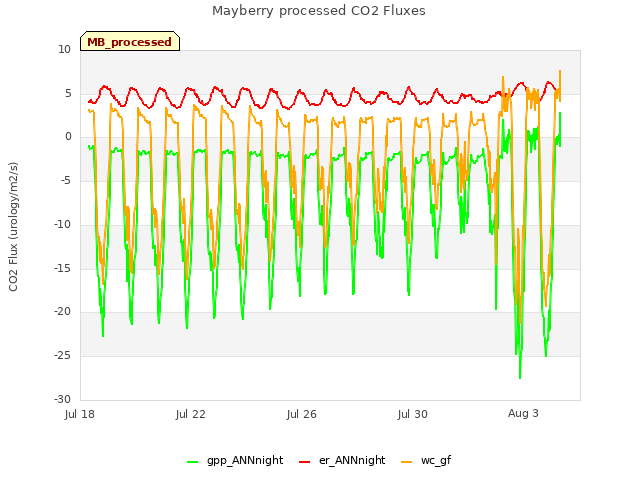Click chart title Mayberry processed CO2 Fluxes
The image size is (640, 480).
(x=319, y=11)
